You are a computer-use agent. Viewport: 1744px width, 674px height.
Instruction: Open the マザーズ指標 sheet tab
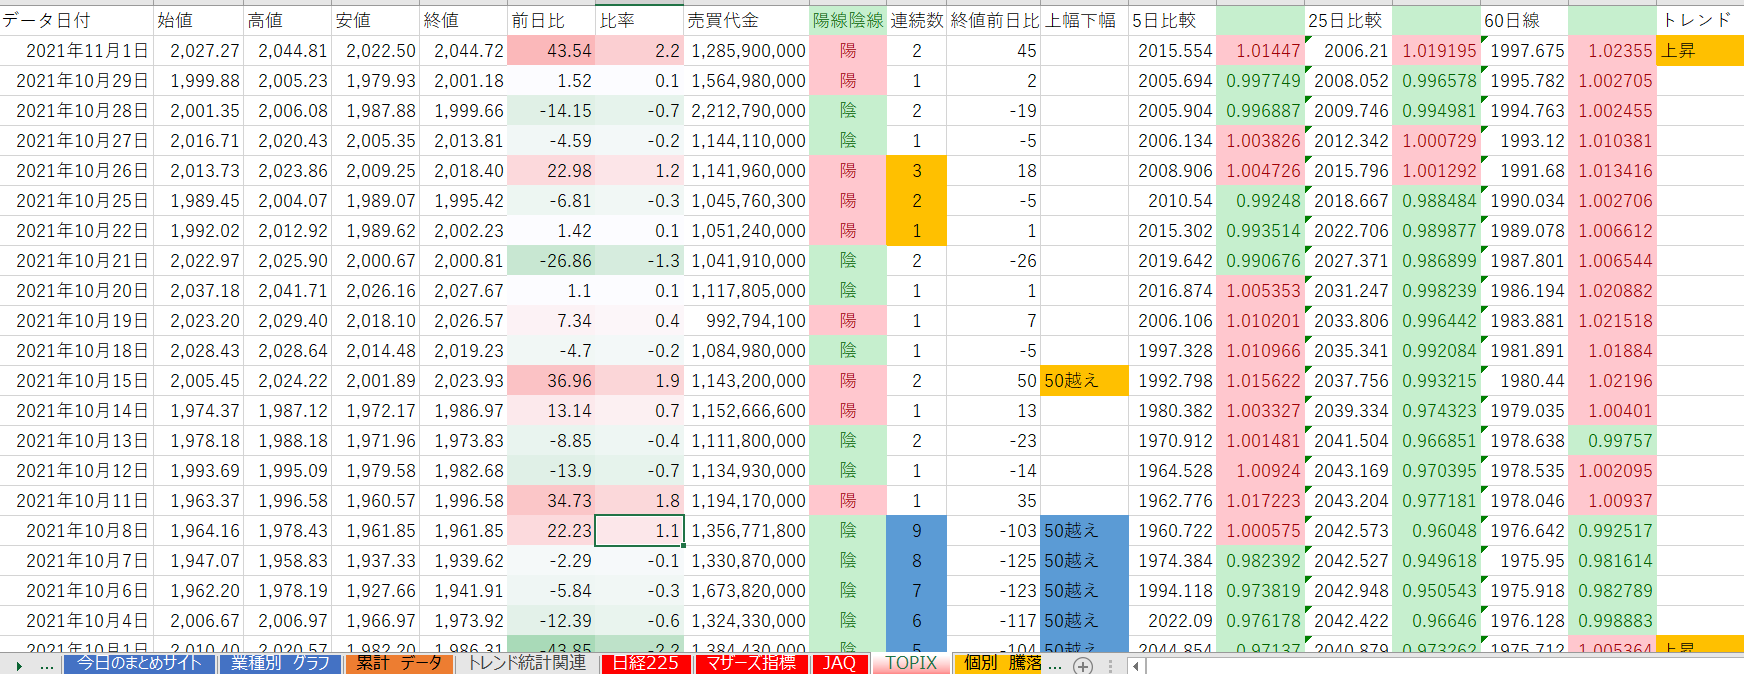point(751,663)
